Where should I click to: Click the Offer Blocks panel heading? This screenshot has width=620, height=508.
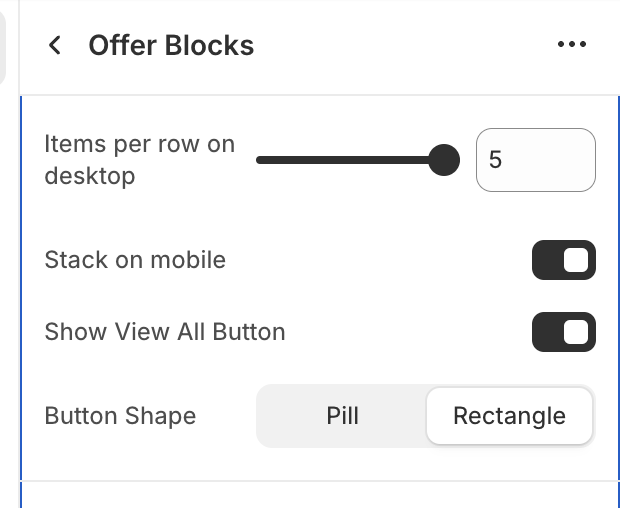[171, 45]
